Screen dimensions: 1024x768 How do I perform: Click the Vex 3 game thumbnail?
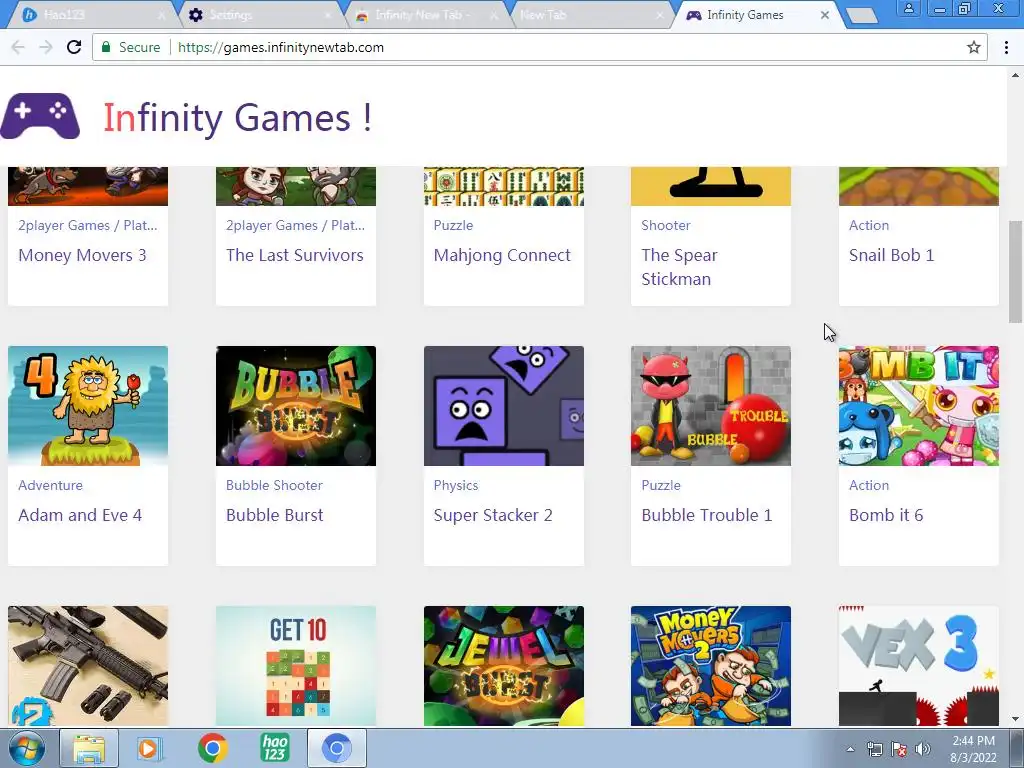[919, 665]
